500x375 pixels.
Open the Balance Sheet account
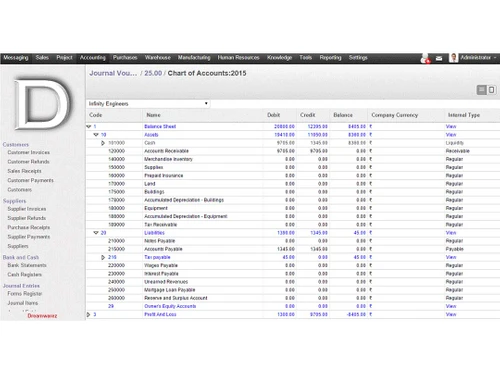point(160,127)
